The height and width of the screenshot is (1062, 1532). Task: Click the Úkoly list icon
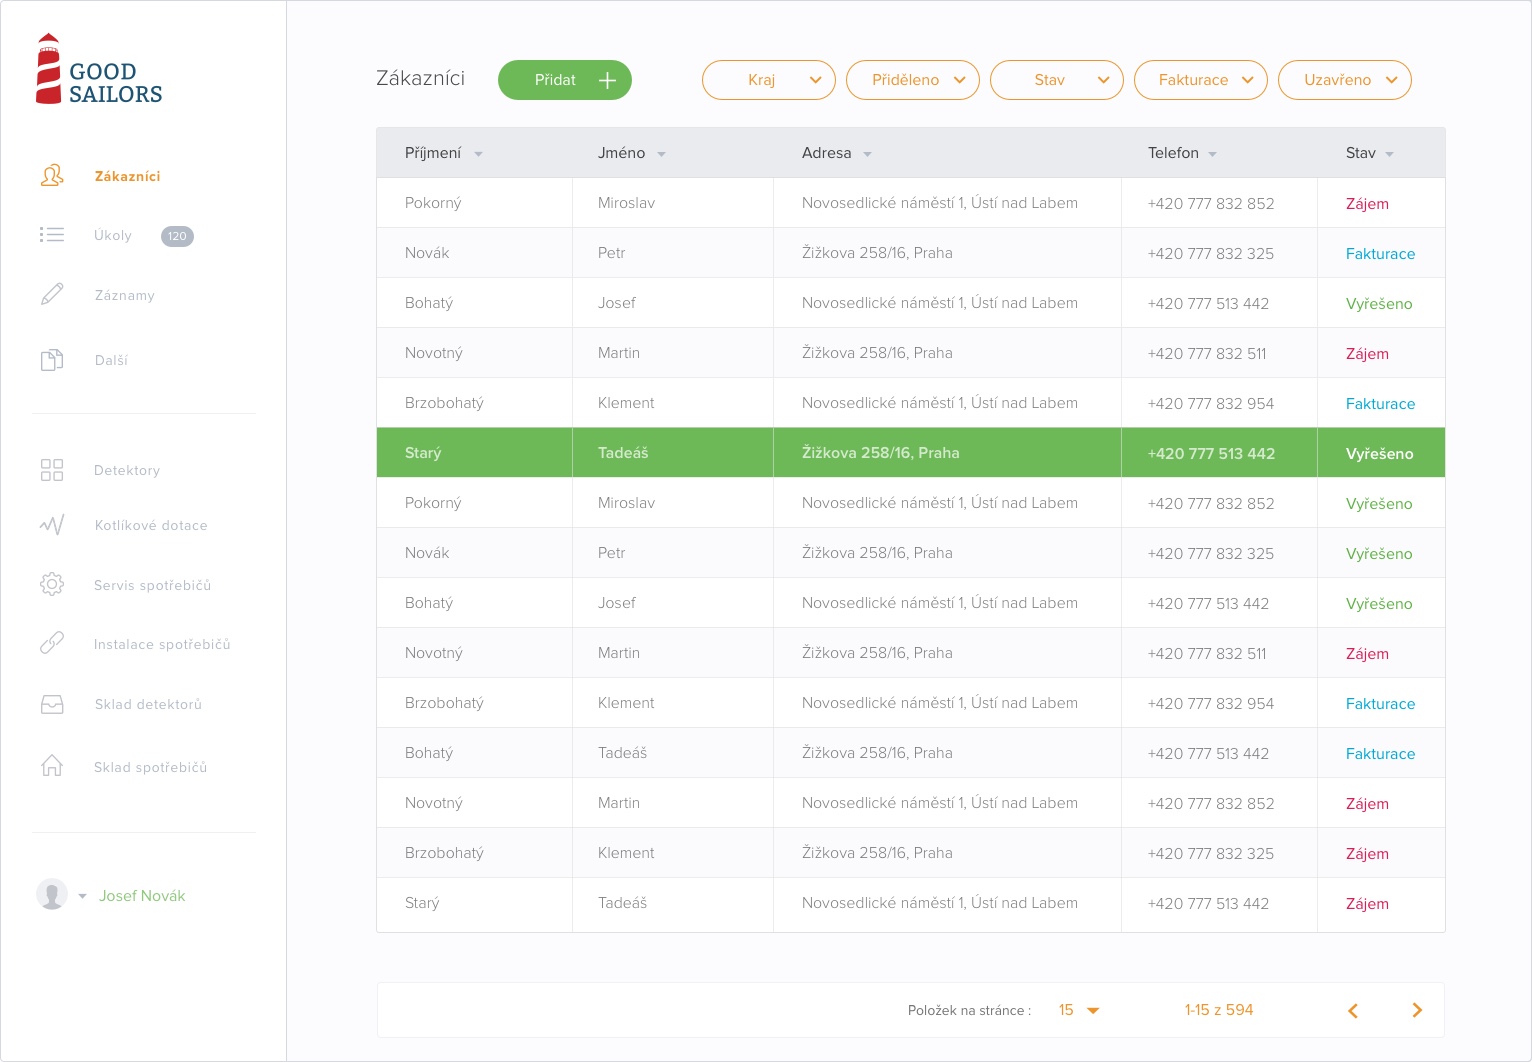[x=52, y=235]
